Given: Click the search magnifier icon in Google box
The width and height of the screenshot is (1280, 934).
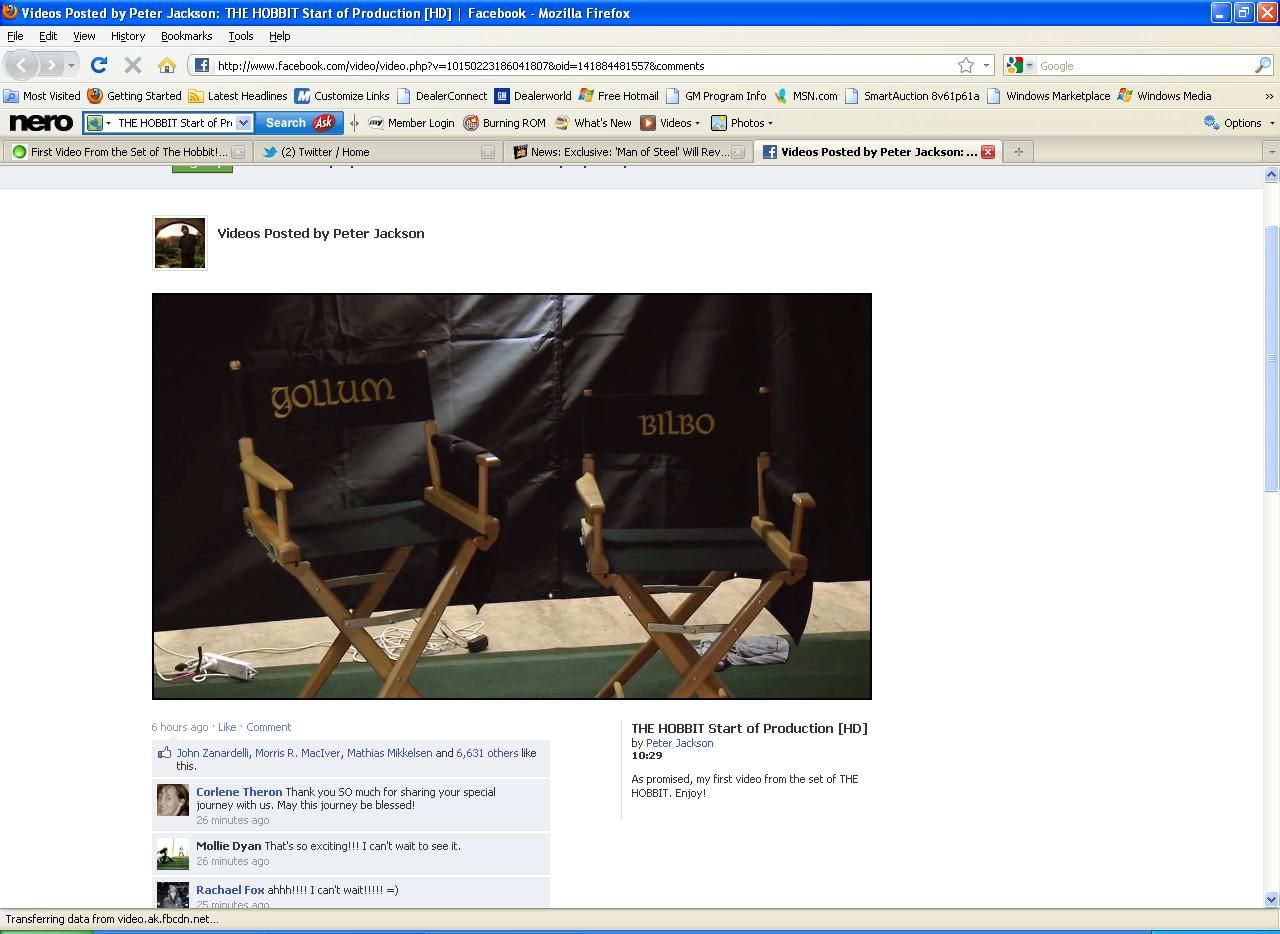Looking at the screenshot, I should [1263, 65].
